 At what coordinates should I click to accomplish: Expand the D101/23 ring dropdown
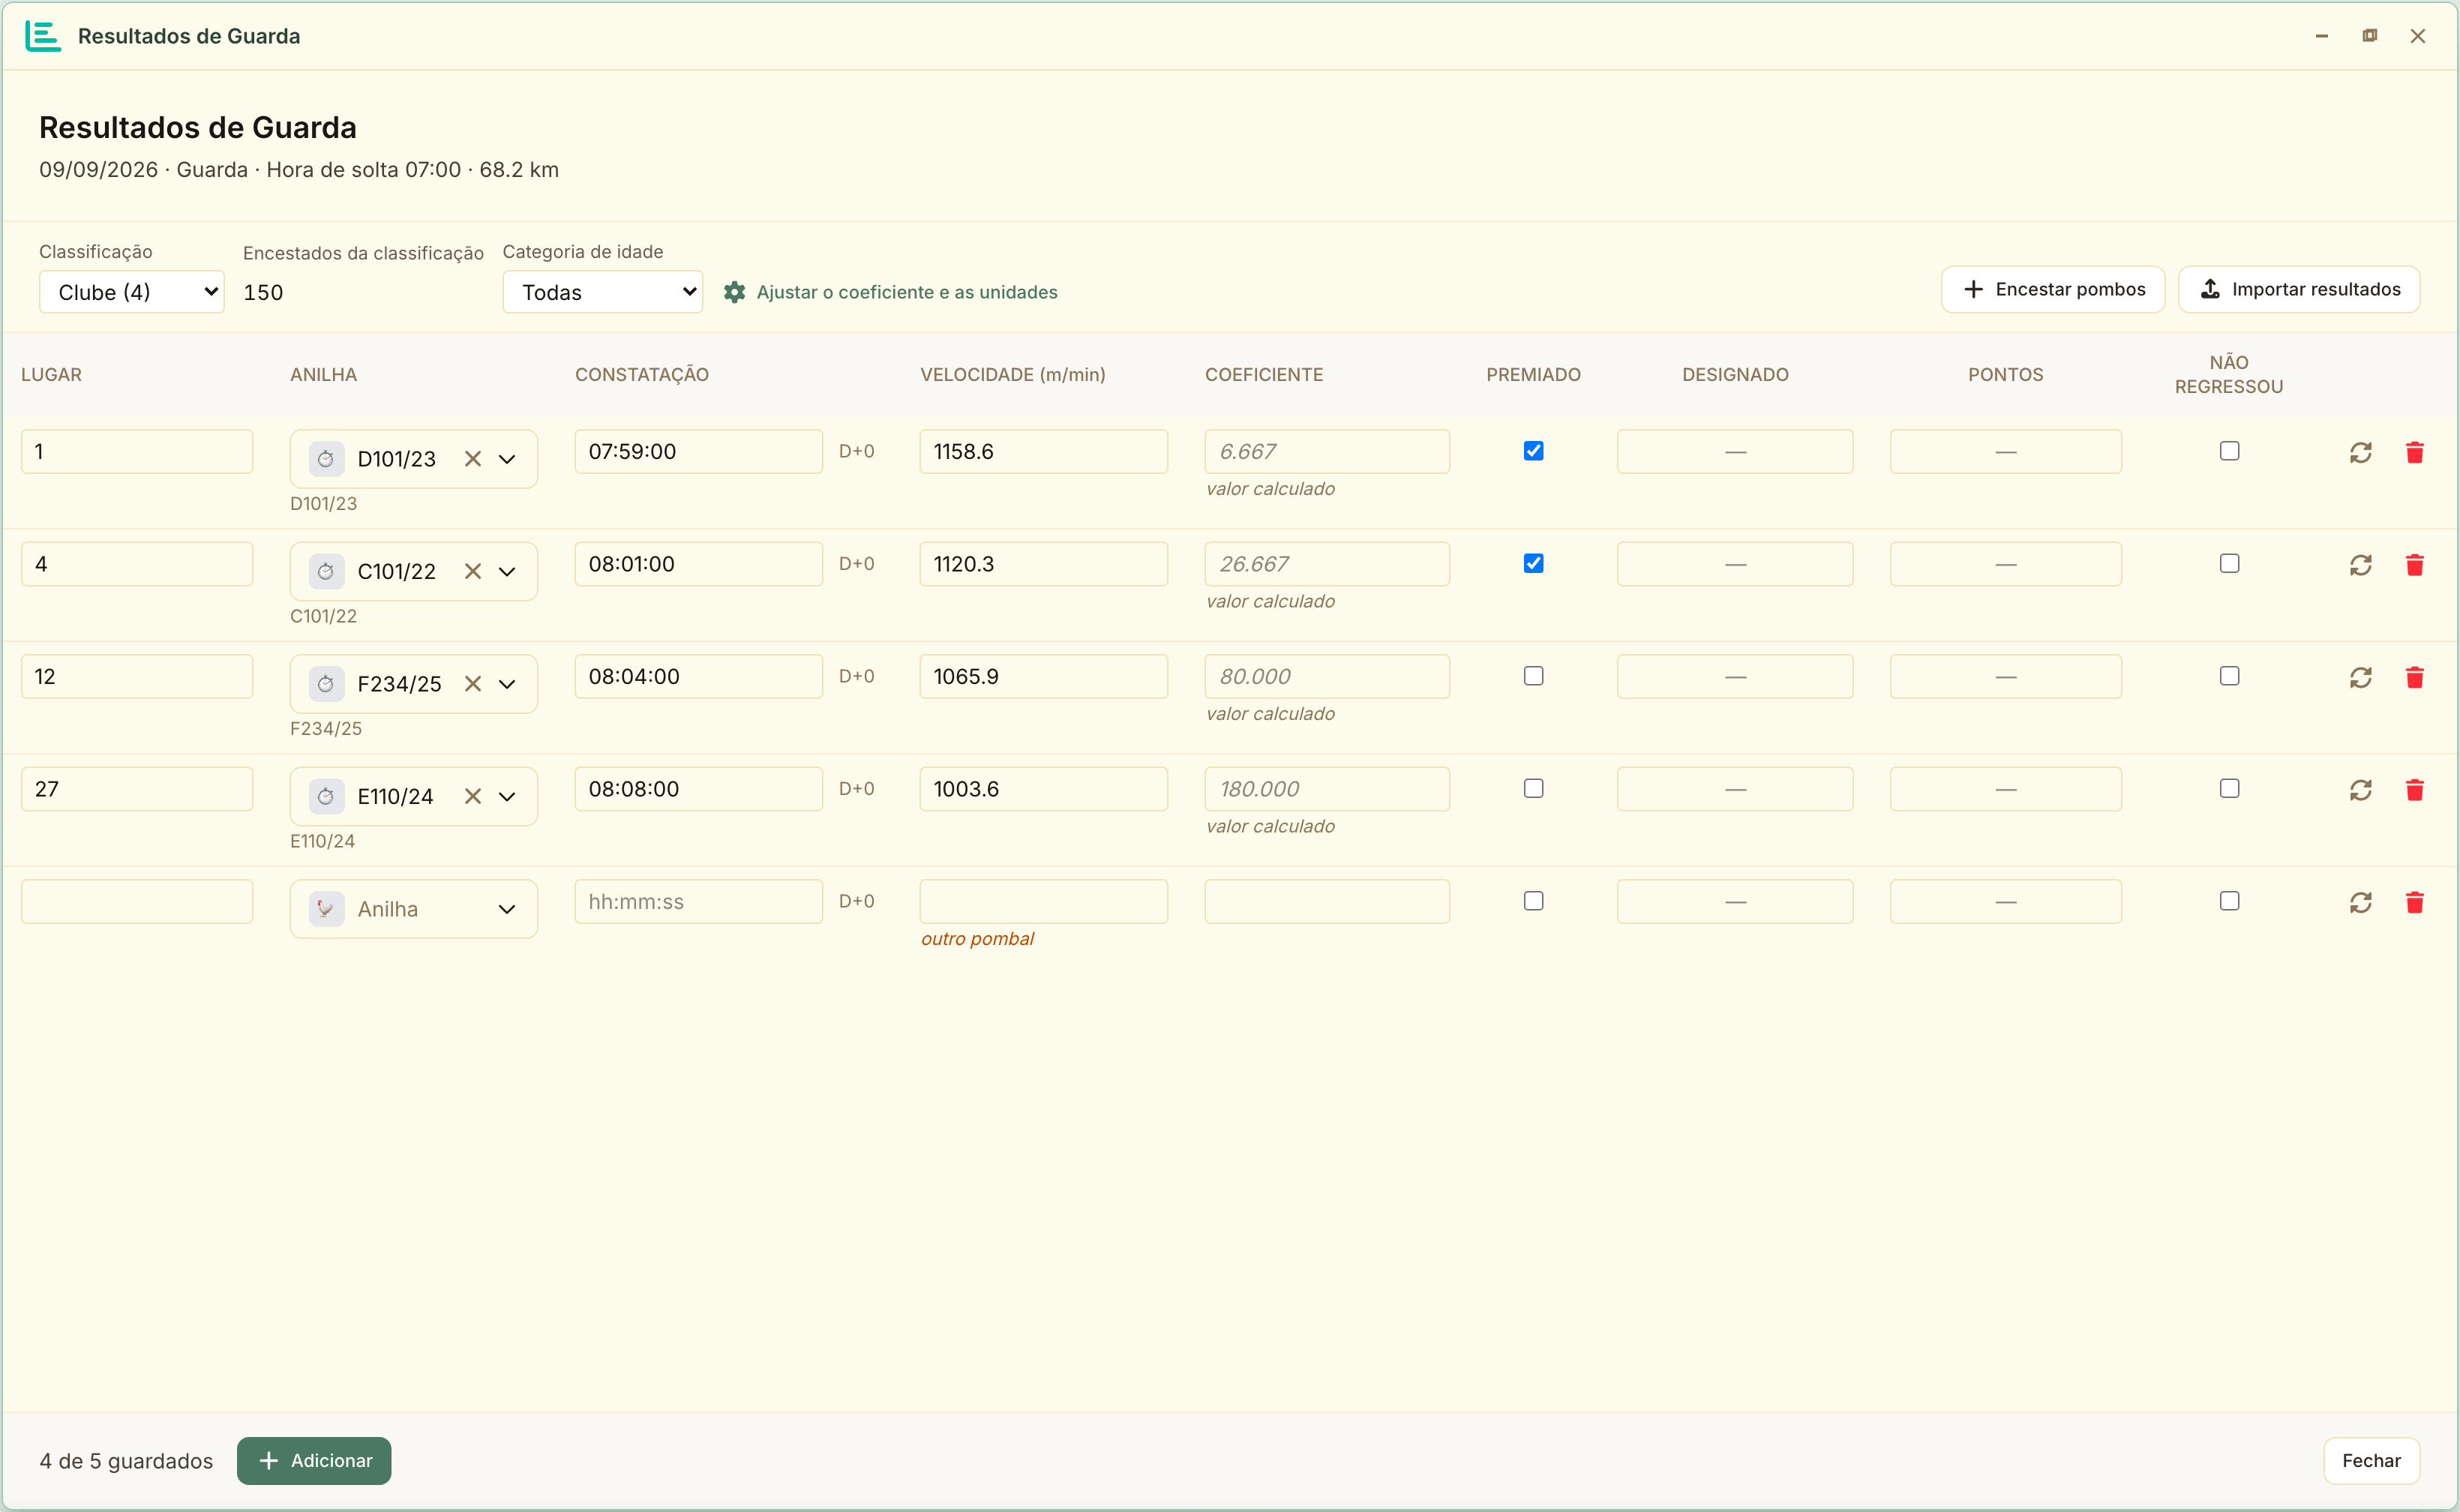pos(507,459)
